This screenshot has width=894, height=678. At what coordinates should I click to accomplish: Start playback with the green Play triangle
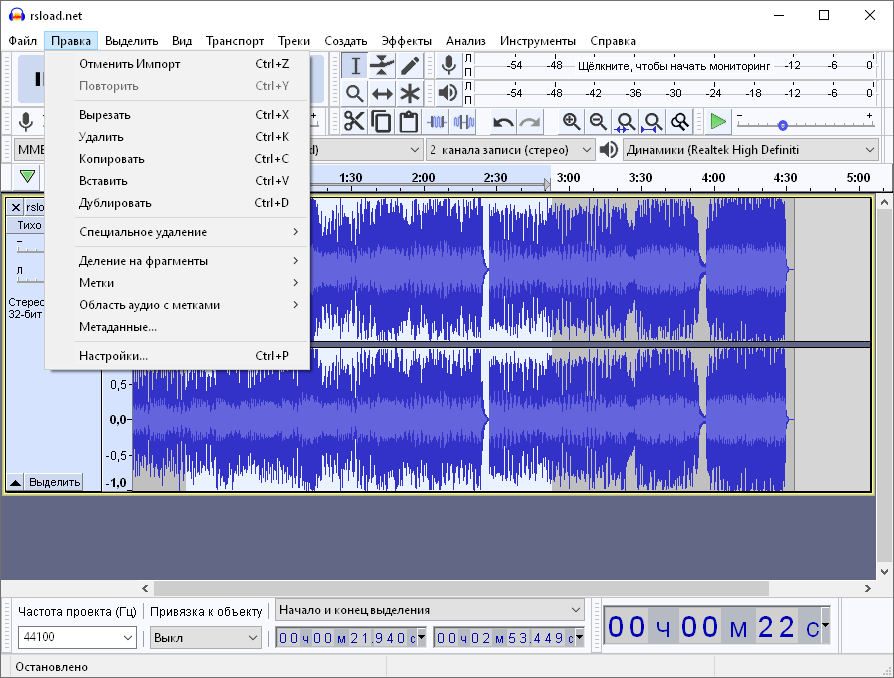pyautogui.click(x=717, y=121)
